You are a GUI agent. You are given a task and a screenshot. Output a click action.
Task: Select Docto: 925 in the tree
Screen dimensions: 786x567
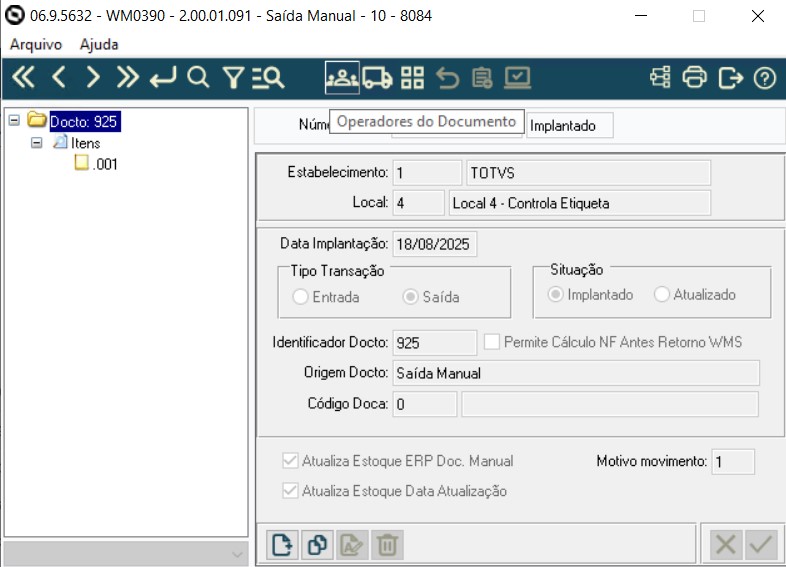85,122
